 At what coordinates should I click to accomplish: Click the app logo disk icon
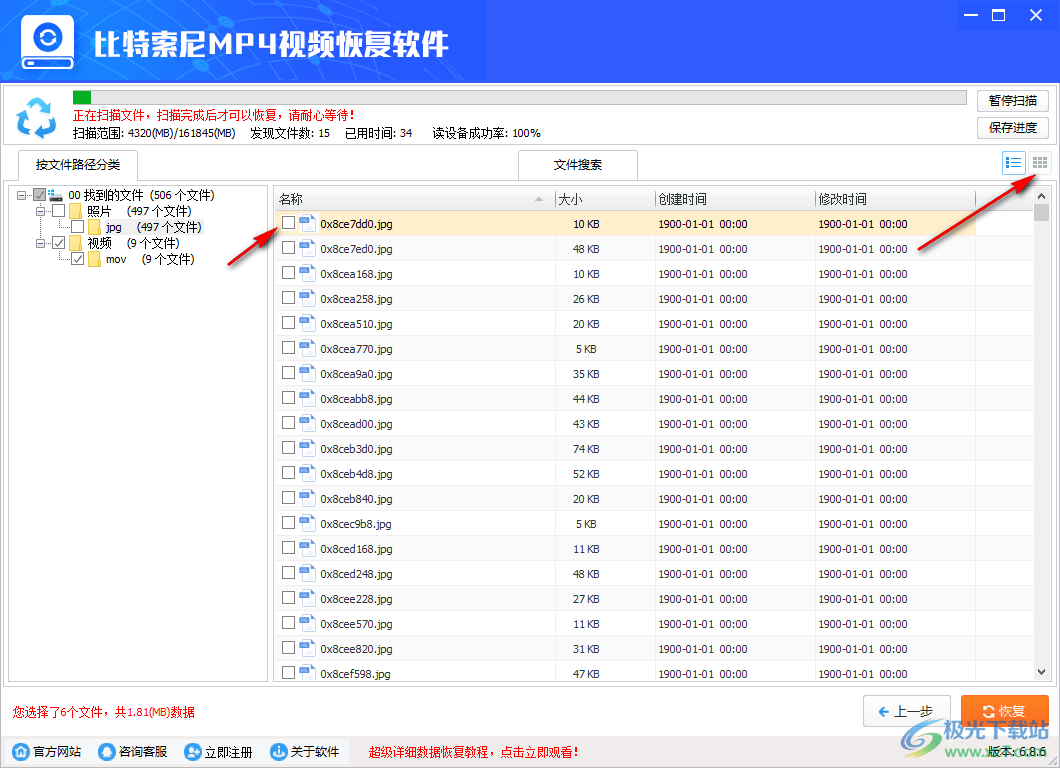click(x=47, y=43)
